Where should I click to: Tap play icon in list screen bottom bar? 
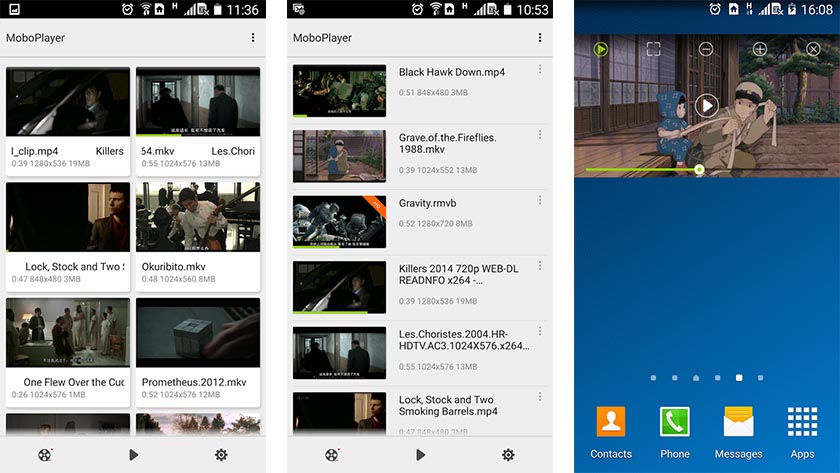[x=421, y=455]
